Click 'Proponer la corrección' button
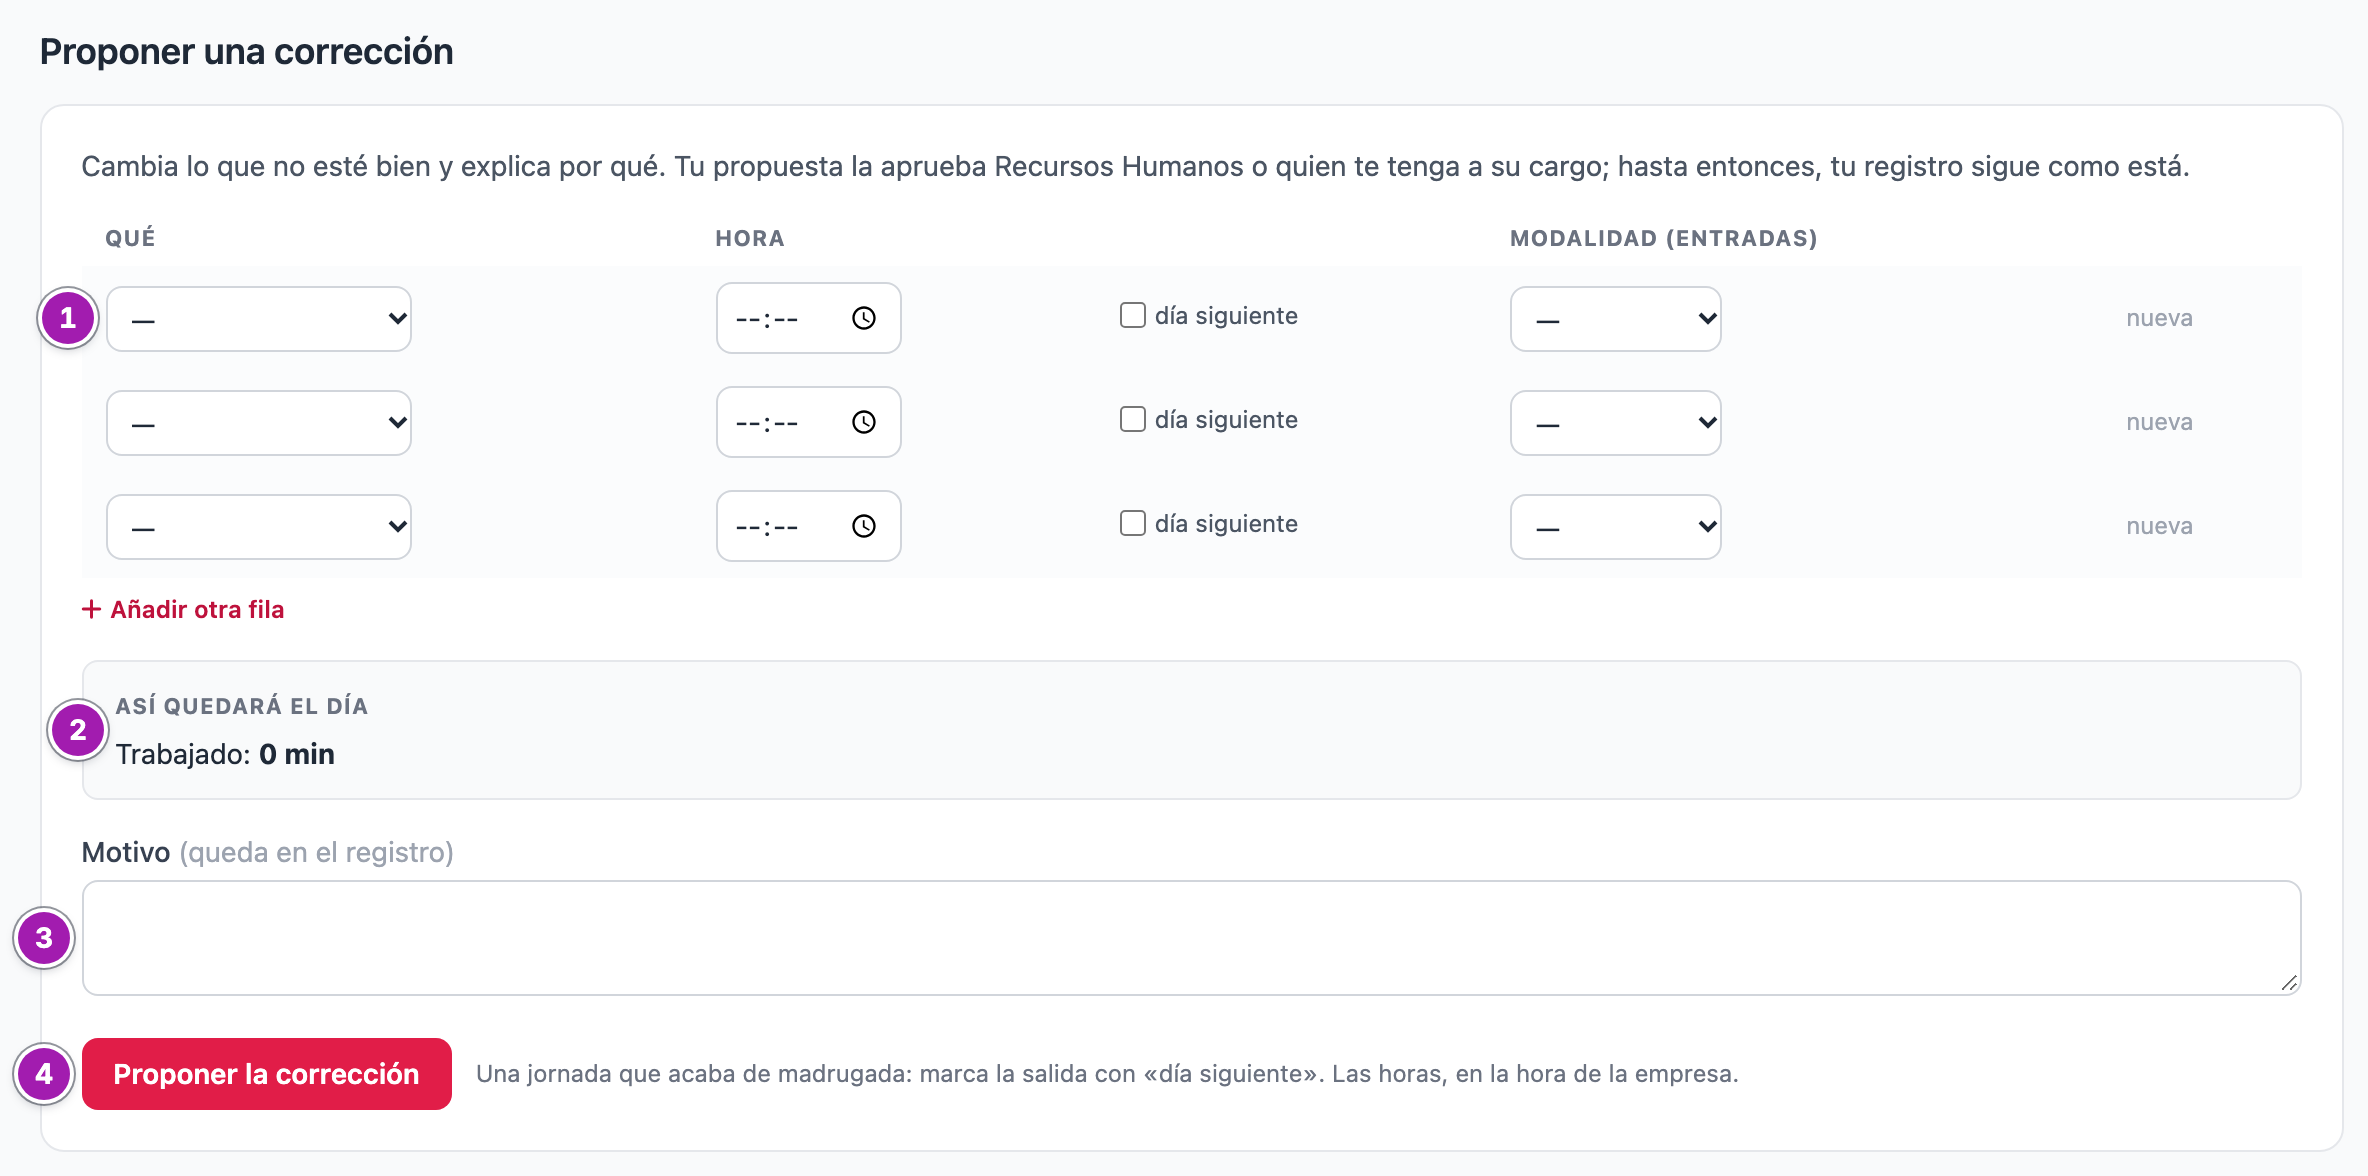2368x1176 pixels. click(267, 1074)
